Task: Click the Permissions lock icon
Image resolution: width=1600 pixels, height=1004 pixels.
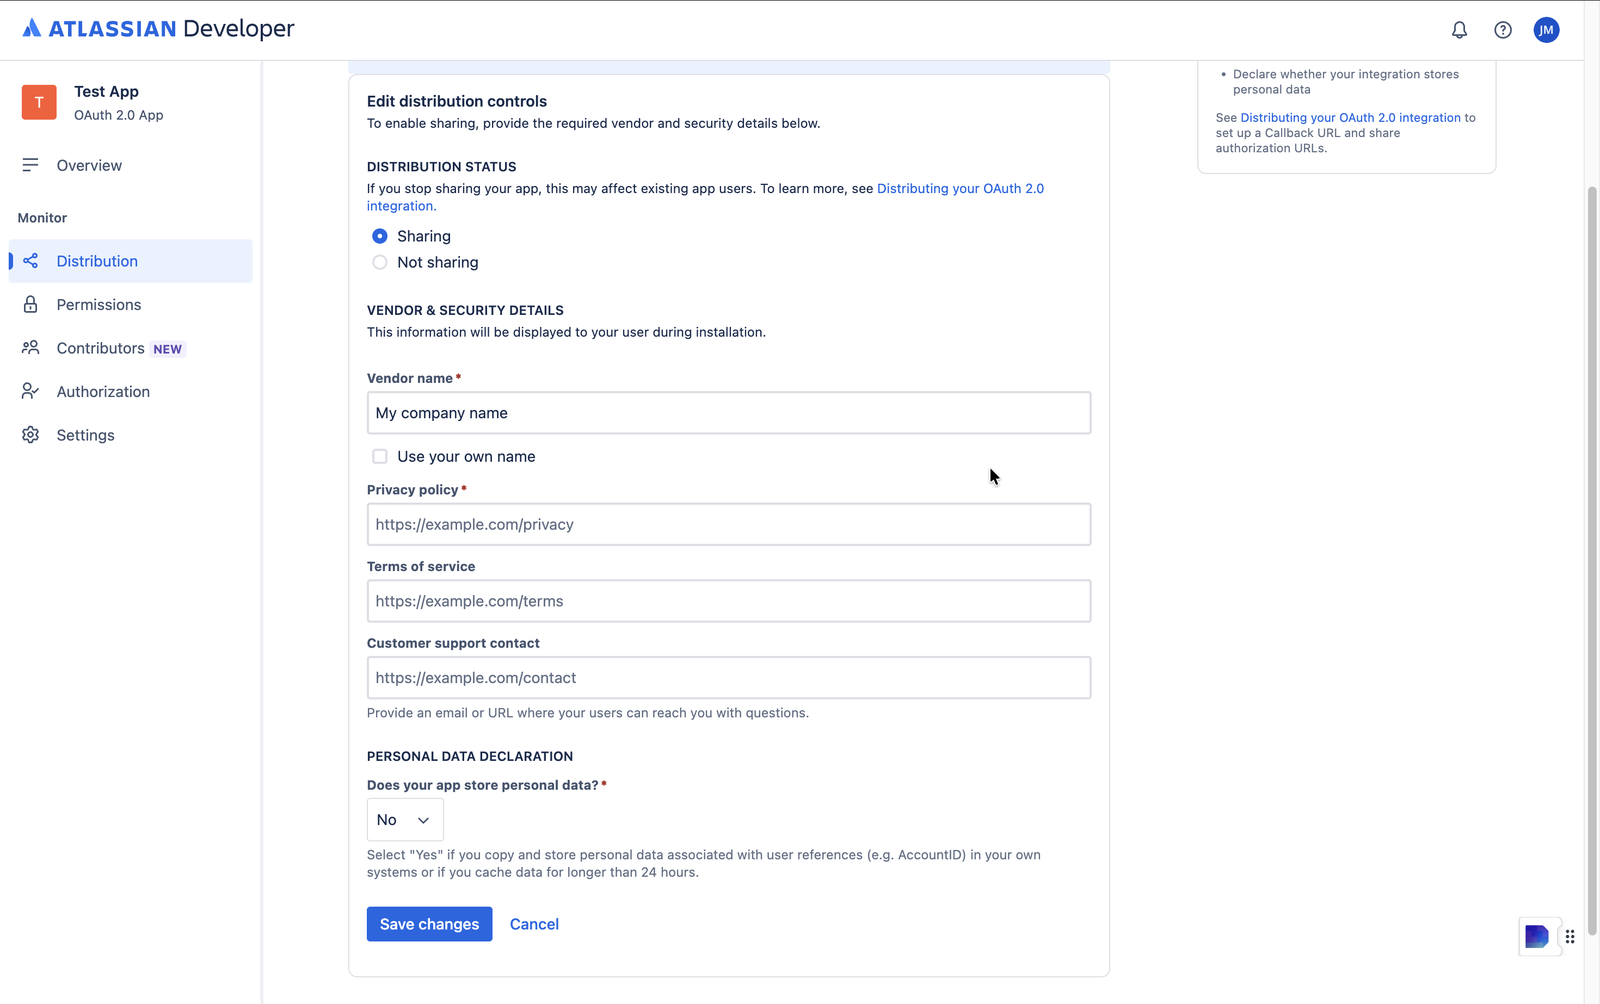Action: pos(31,305)
